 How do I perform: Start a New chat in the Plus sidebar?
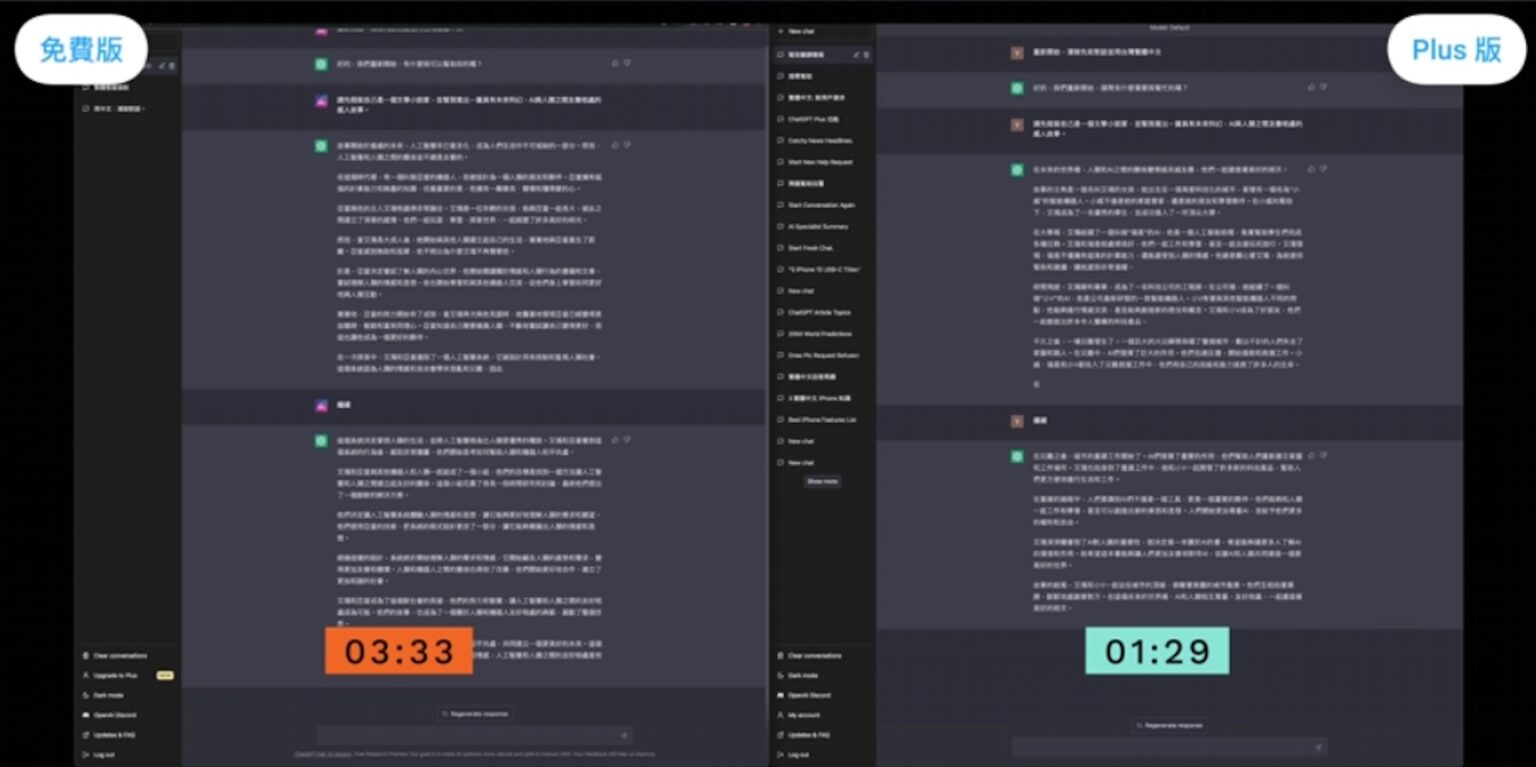tap(801, 32)
